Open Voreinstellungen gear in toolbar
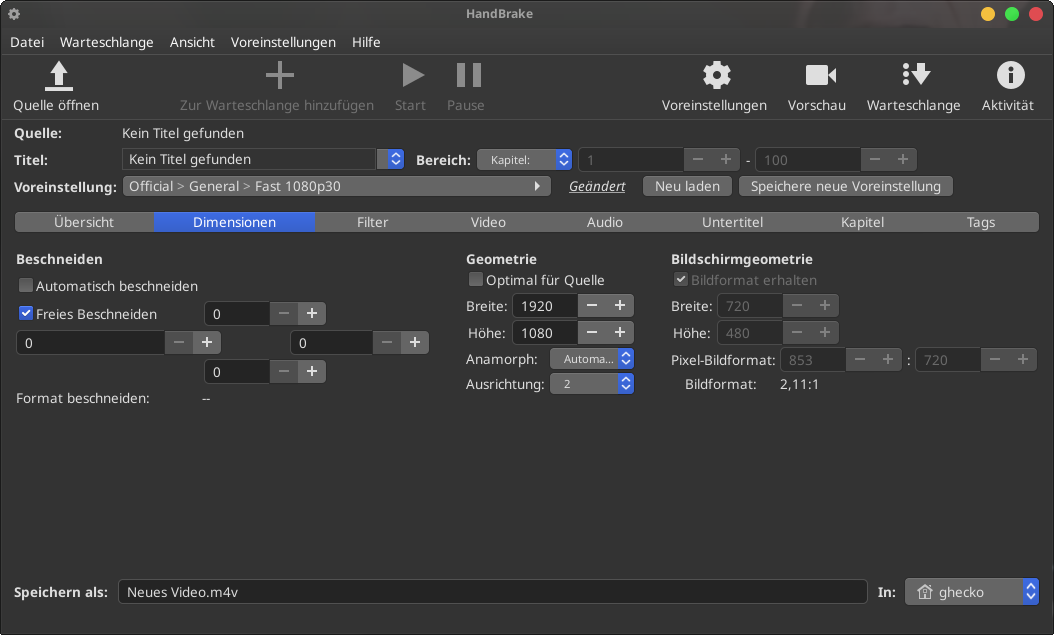 (x=717, y=75)
